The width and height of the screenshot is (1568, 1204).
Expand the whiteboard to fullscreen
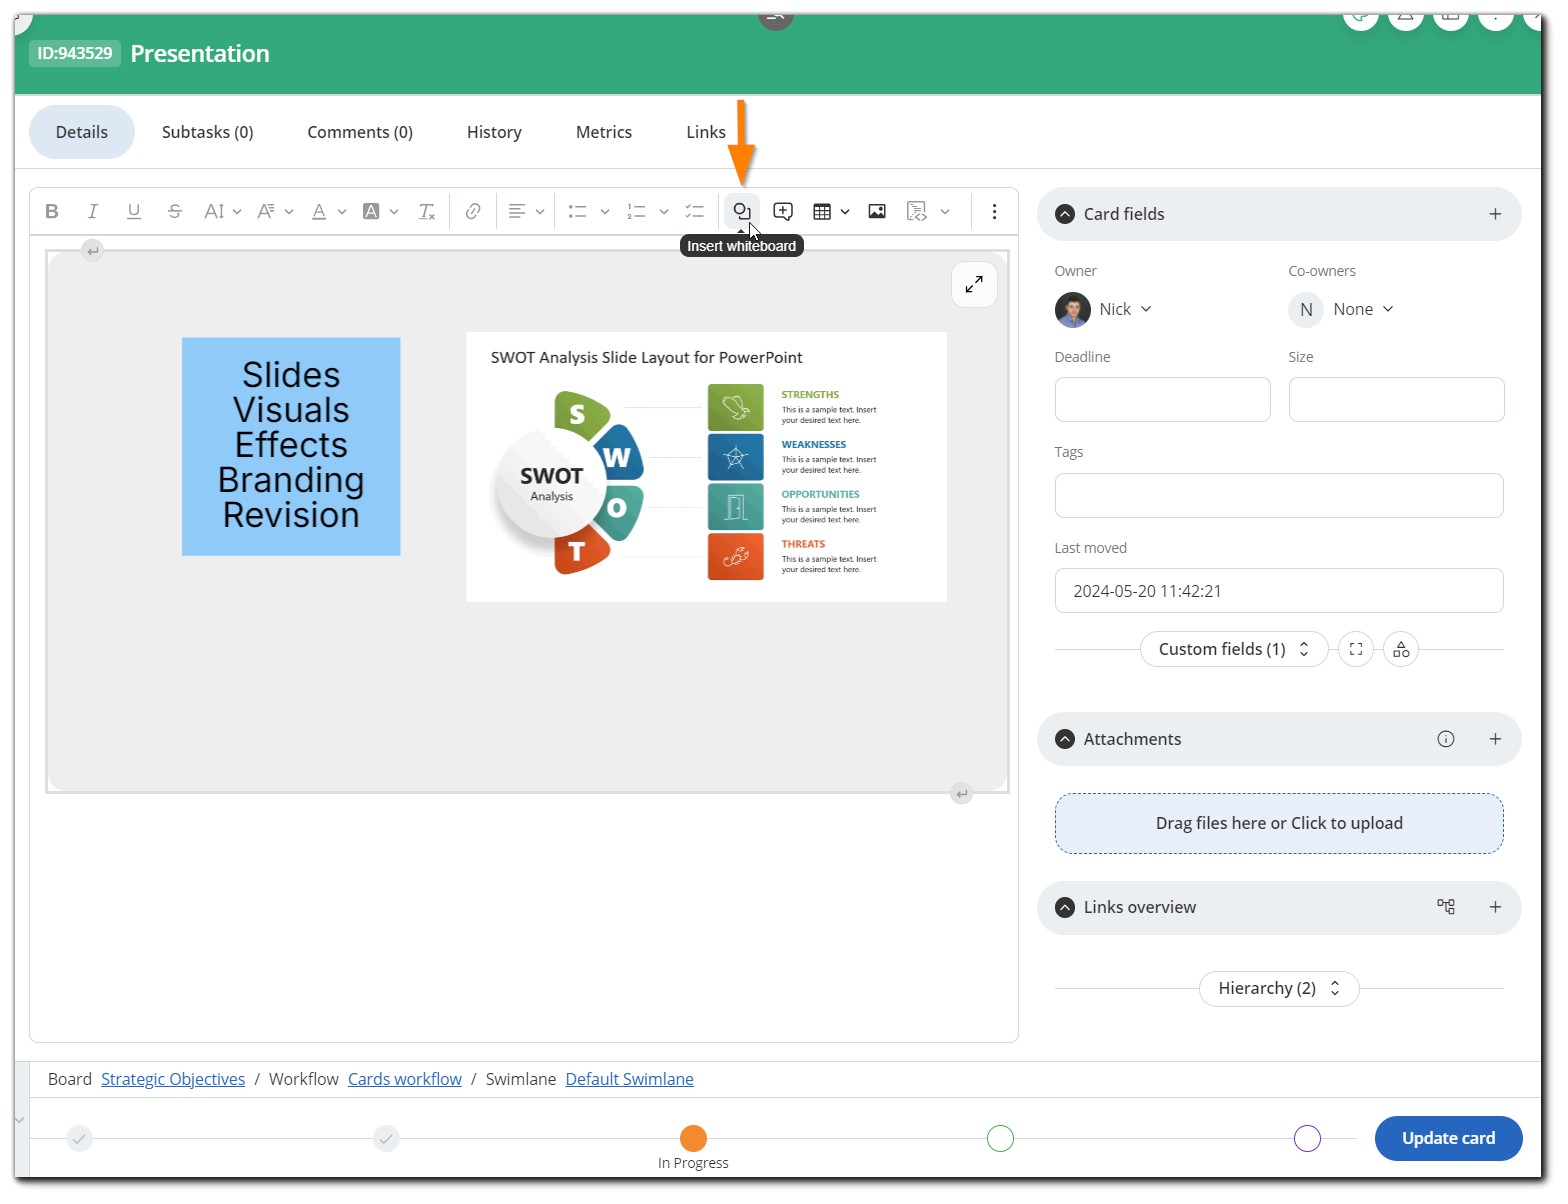click(973, 285)
